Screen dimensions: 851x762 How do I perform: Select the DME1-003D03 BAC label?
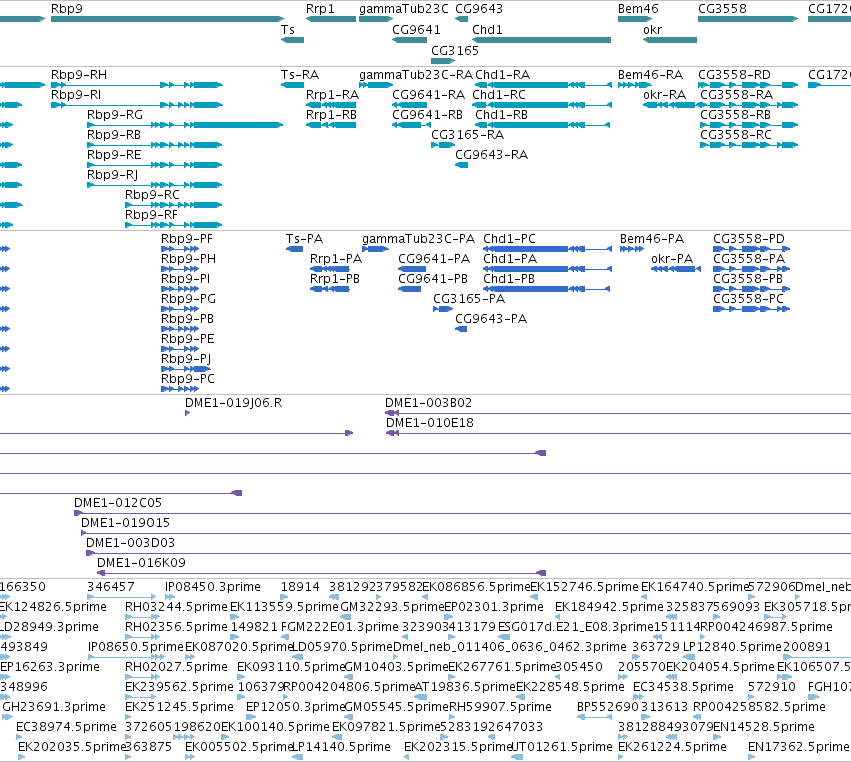130,542
